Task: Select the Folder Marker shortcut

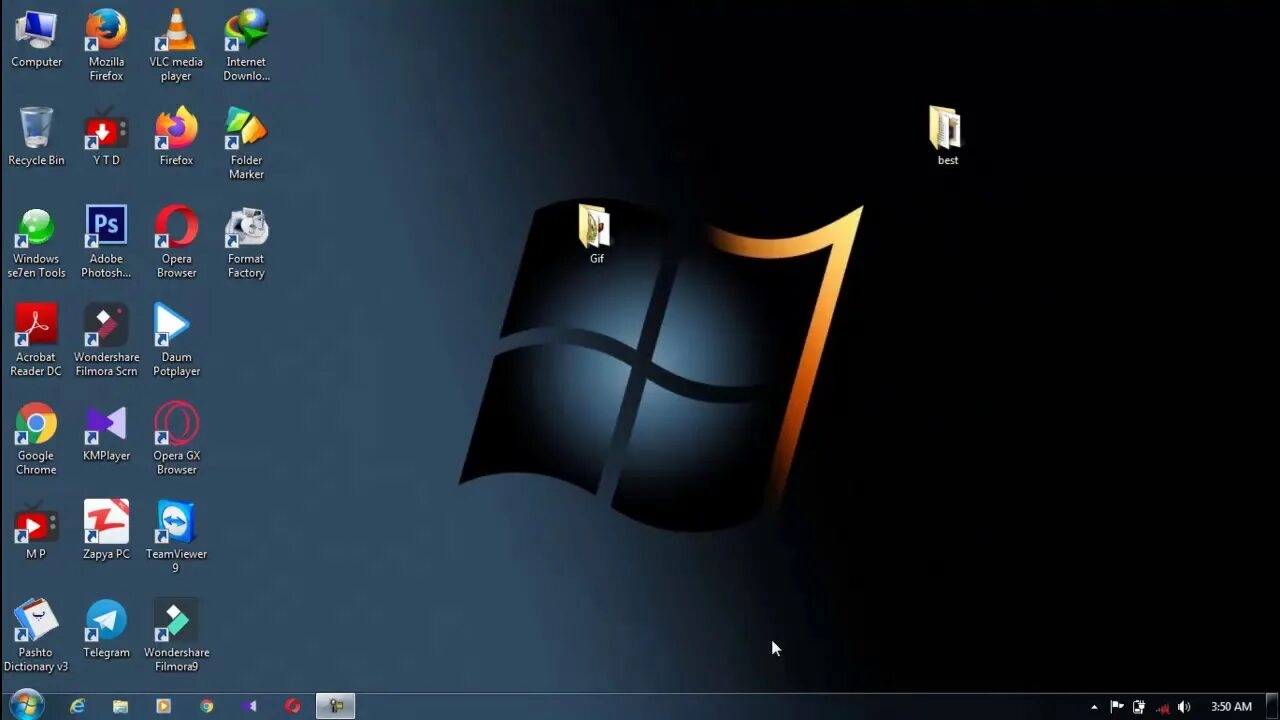Action: pos(246,144)
